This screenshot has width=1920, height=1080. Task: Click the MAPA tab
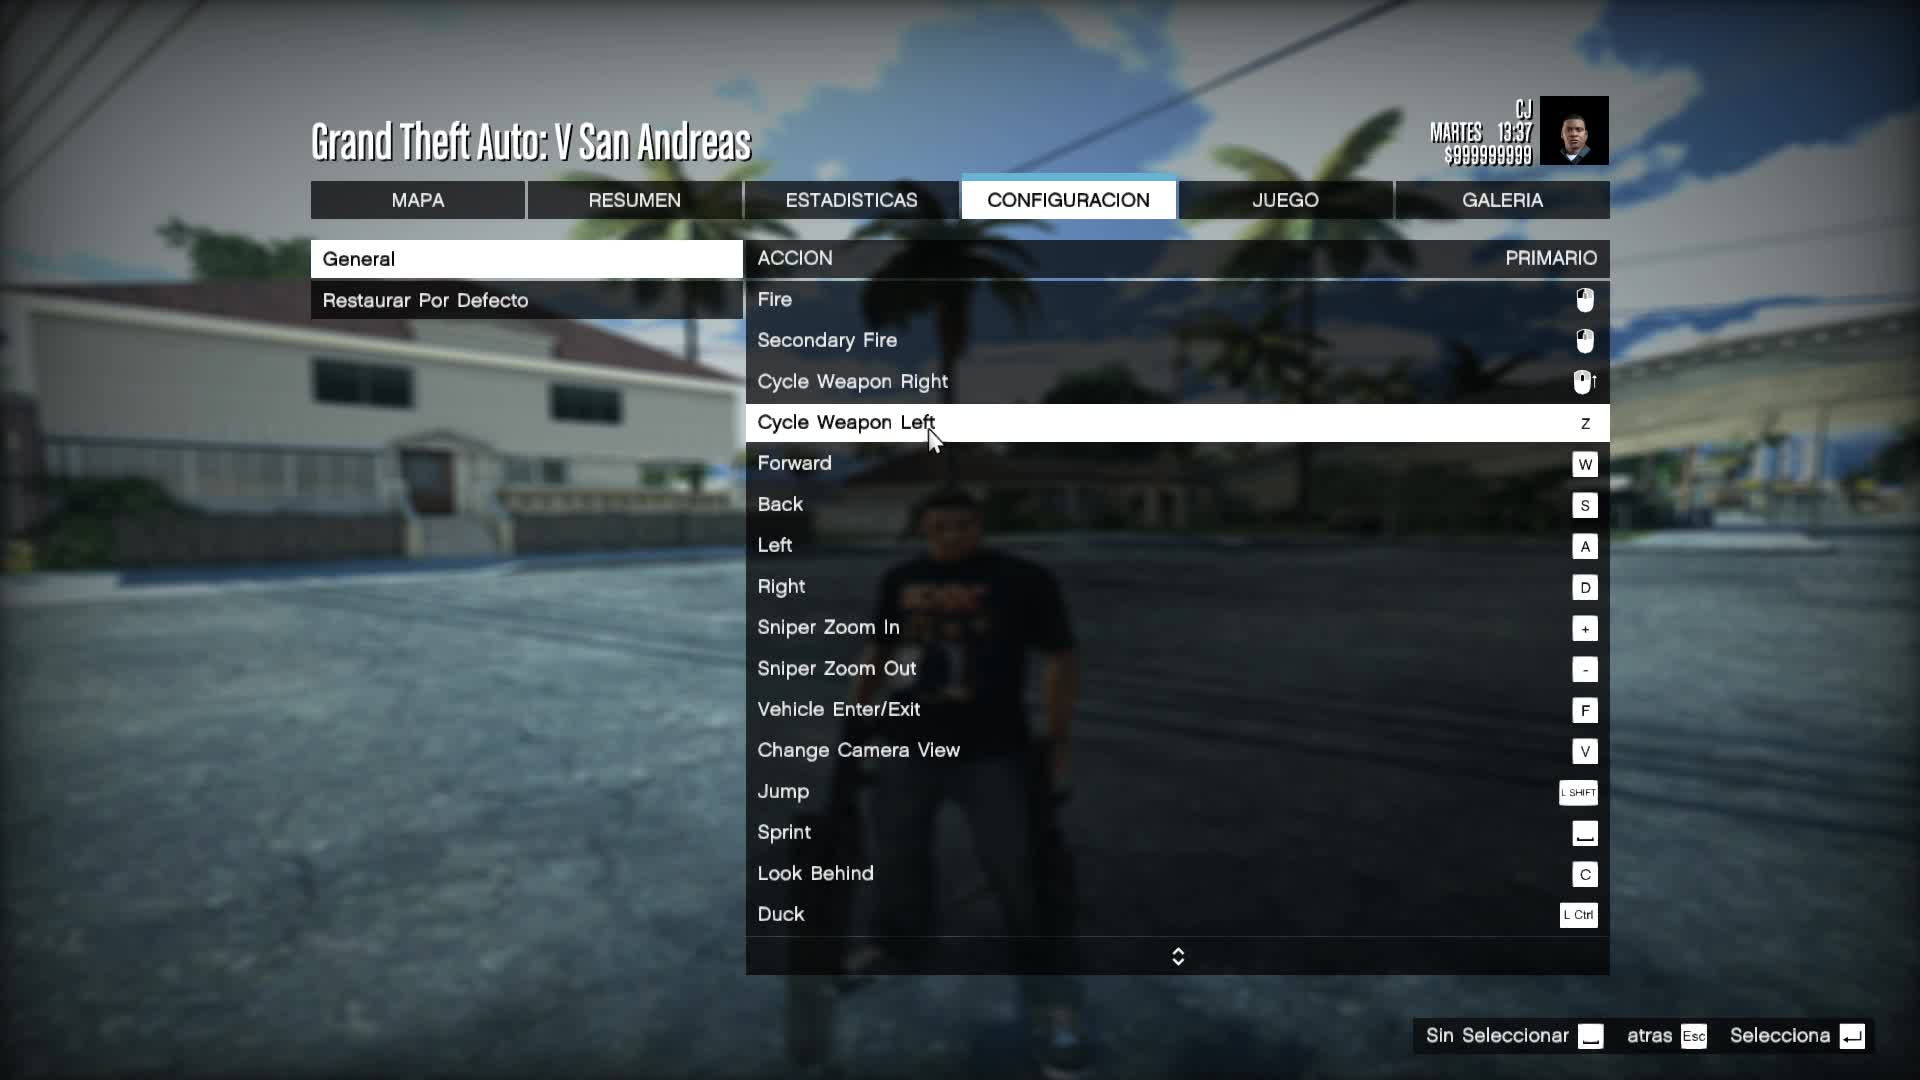(x=418, y=199)
